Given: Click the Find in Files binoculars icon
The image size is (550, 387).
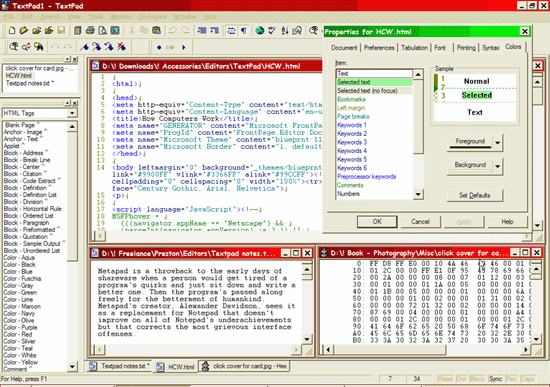Looking at the screenshot, I should (x=39, y=47).
